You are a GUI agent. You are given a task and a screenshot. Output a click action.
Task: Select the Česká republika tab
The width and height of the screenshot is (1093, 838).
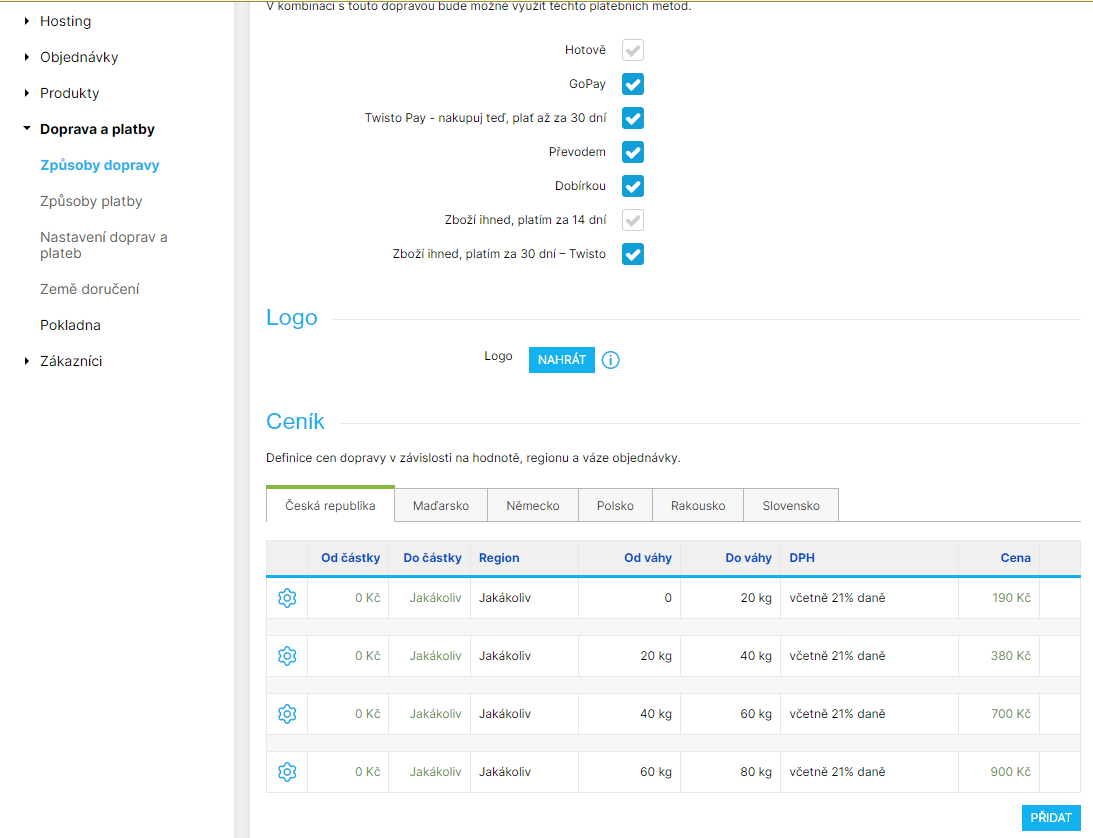tap(330, 505)
